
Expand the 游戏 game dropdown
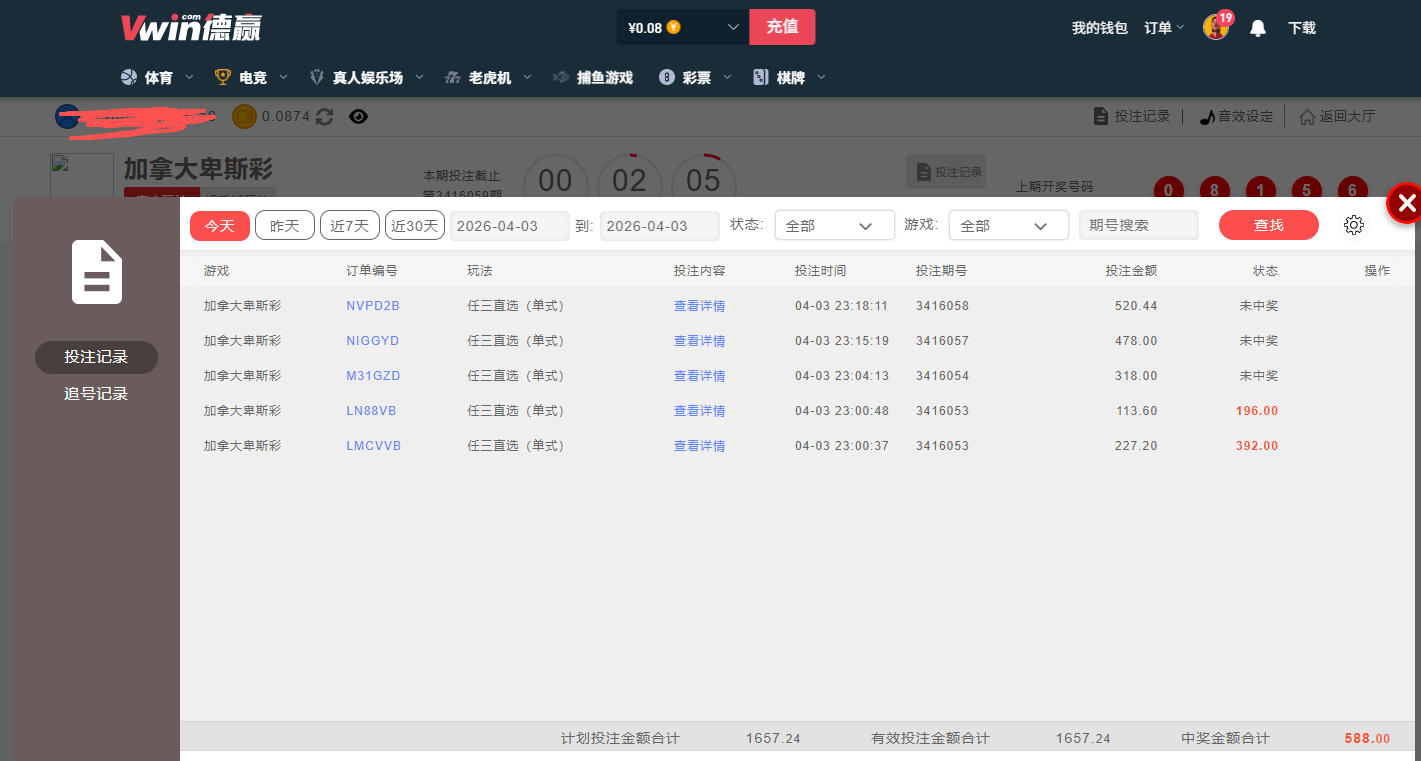[1008, 226]
